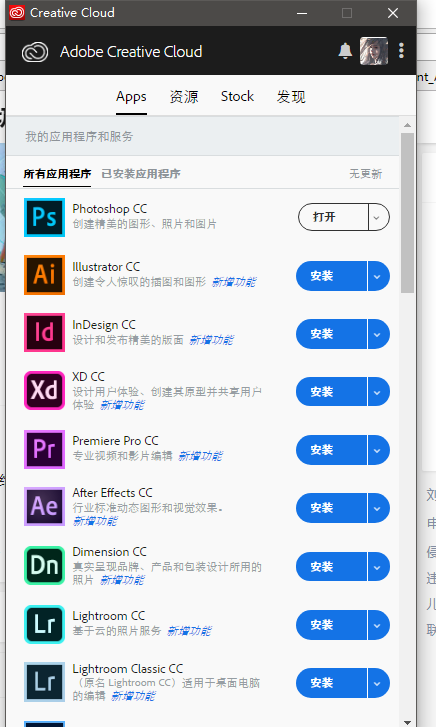Switch to the 资源 tab
The height and width of the screenshot is (727, 436).
184,96
